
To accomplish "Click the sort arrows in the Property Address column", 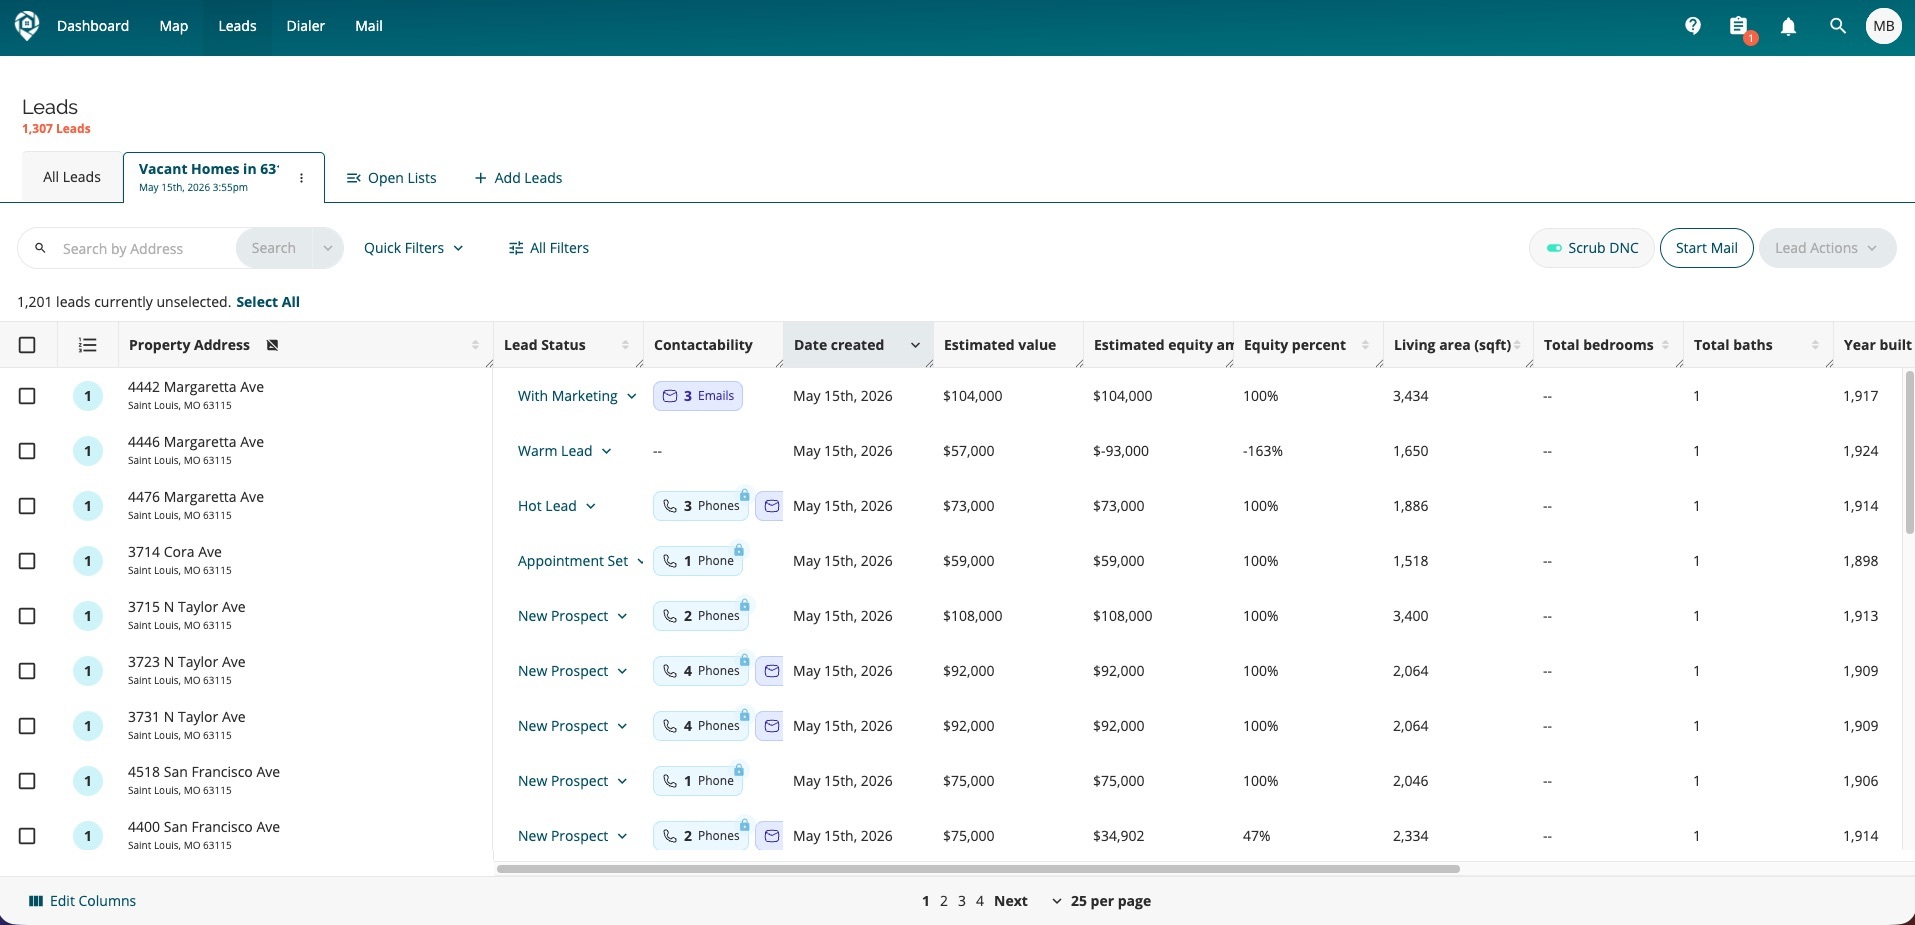I will click(x=475, y=345).
